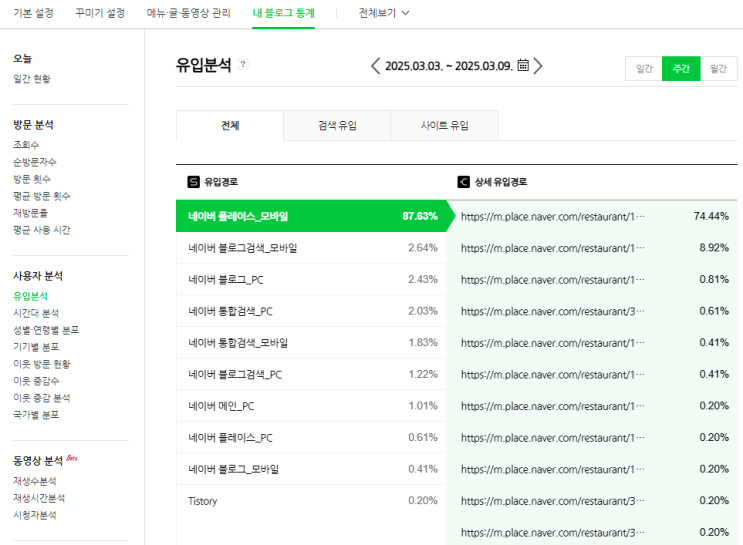Select the Tistory row
Image resolution: width=743 pixels, height=545 pixels.
[x=311, y=501]
